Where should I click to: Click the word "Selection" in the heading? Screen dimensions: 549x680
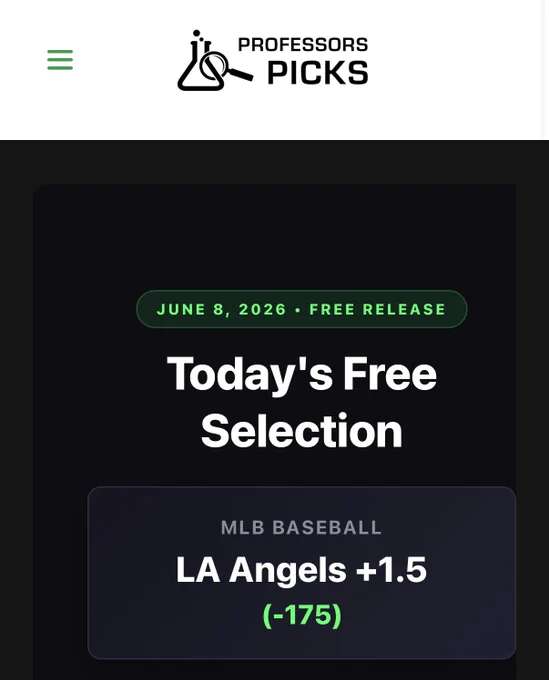pyautogui.click(x=302, y=431)
